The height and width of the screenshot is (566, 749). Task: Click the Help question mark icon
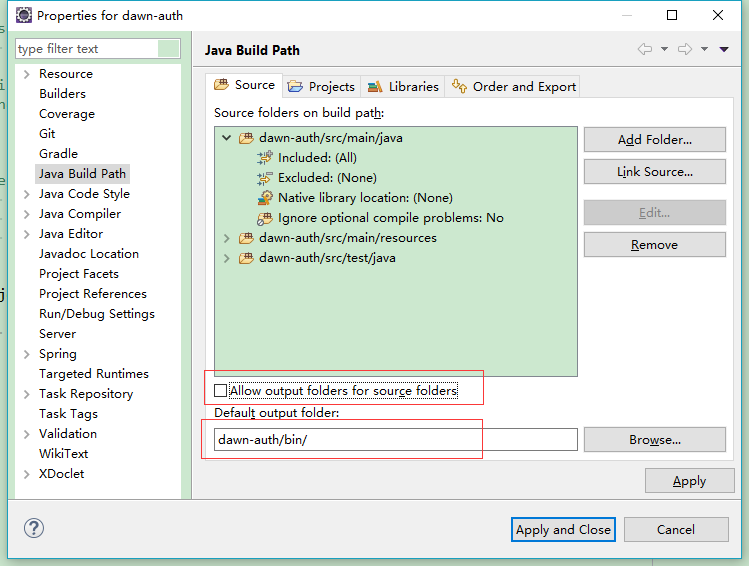point(34,528)
